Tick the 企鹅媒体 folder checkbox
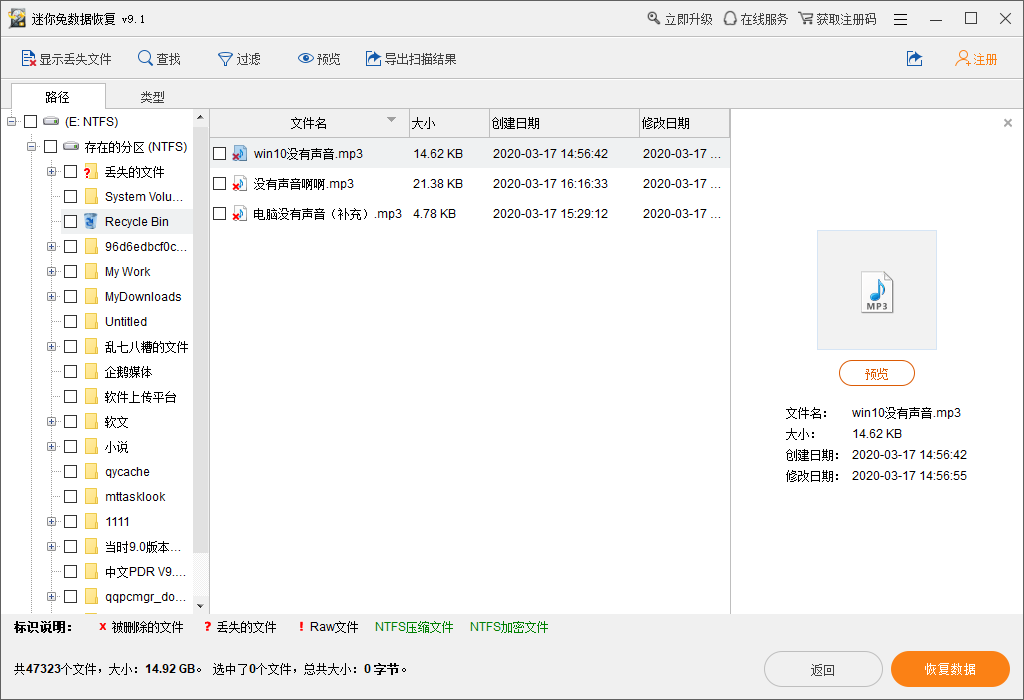This screenshot has width=1024, height=700. click(x=71, y=372)
